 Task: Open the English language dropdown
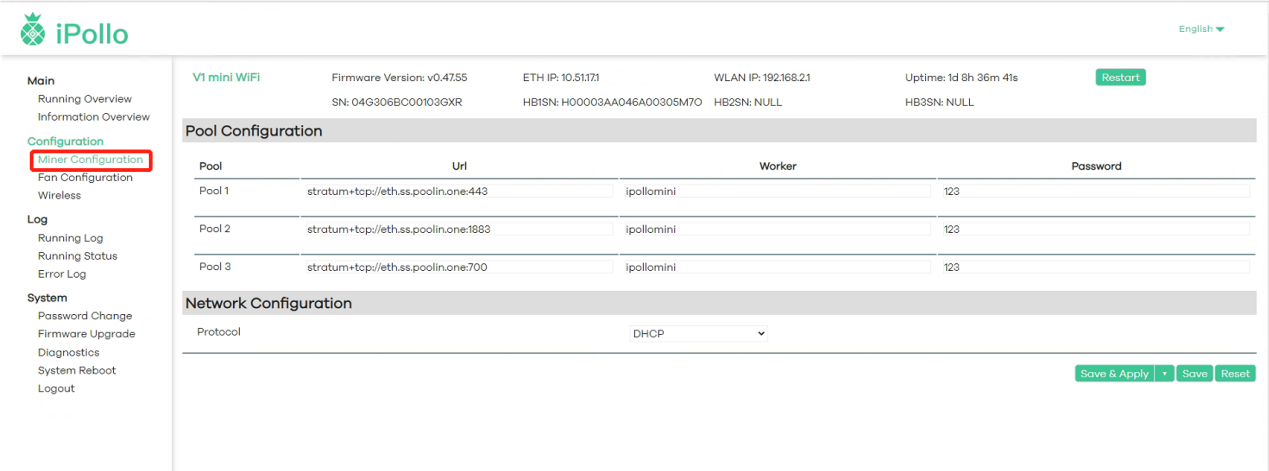[1201, 29]
